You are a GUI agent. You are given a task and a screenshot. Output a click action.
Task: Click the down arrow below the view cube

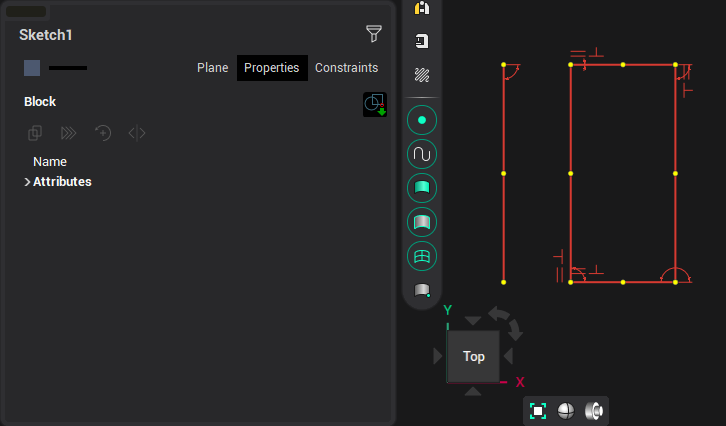(473, 391)
